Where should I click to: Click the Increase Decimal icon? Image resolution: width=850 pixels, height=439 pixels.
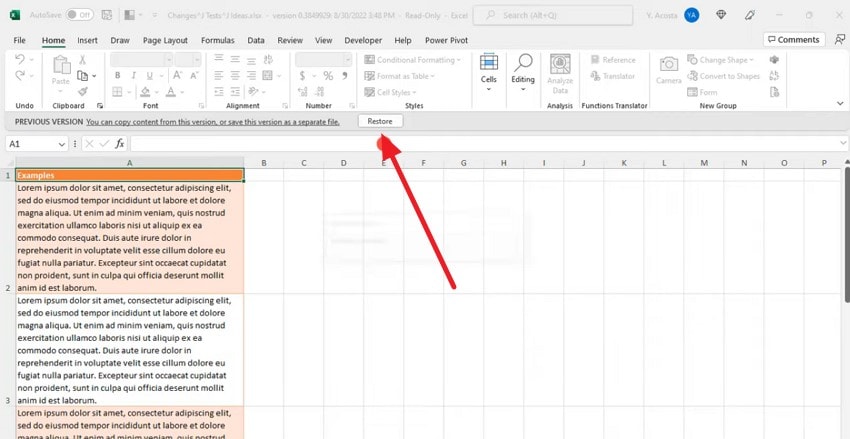coord(302,92)
